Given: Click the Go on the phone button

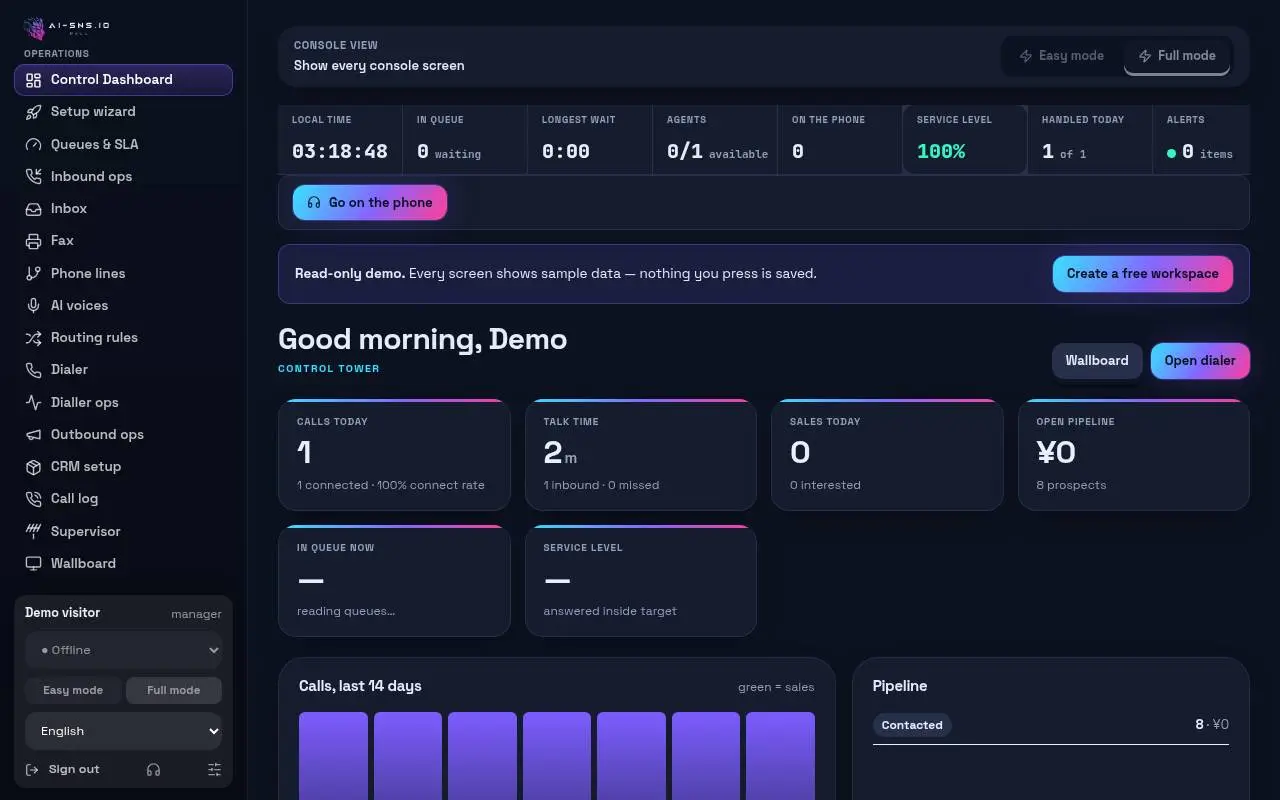Looking at the screenshot, I should click(x=370, y=203).
